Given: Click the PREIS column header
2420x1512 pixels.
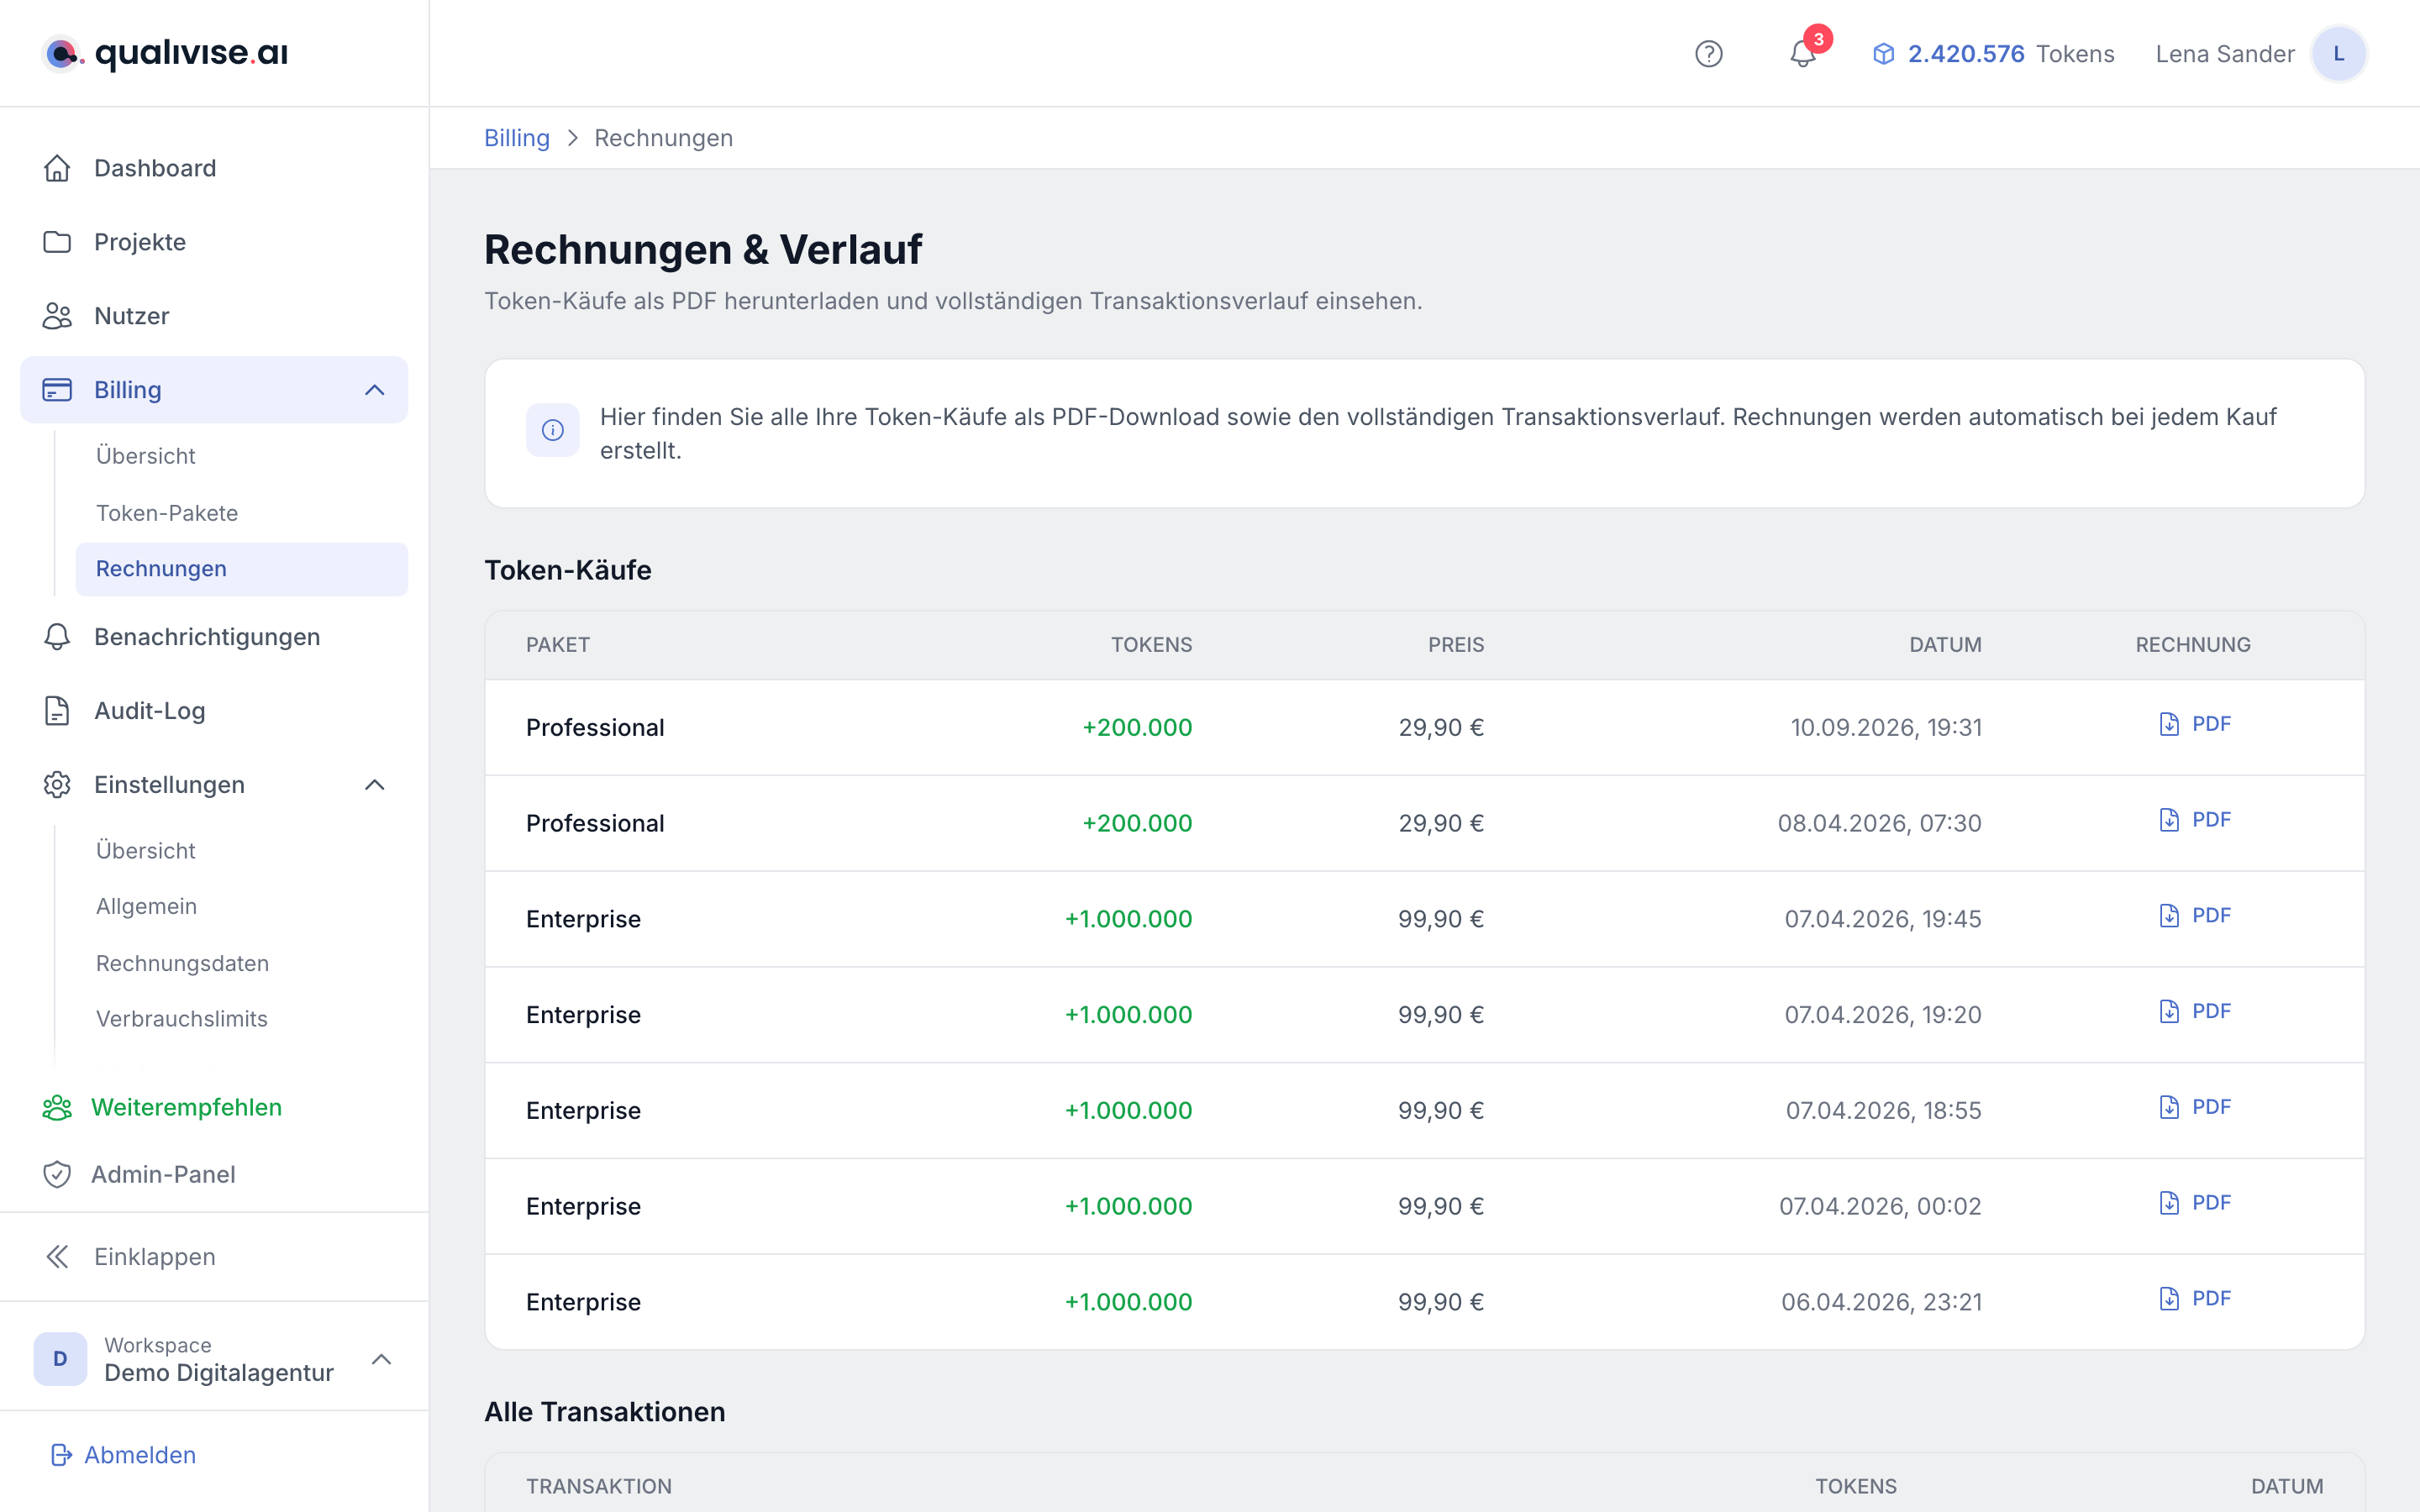Looking at the screenshot, I should (1456, 645).
